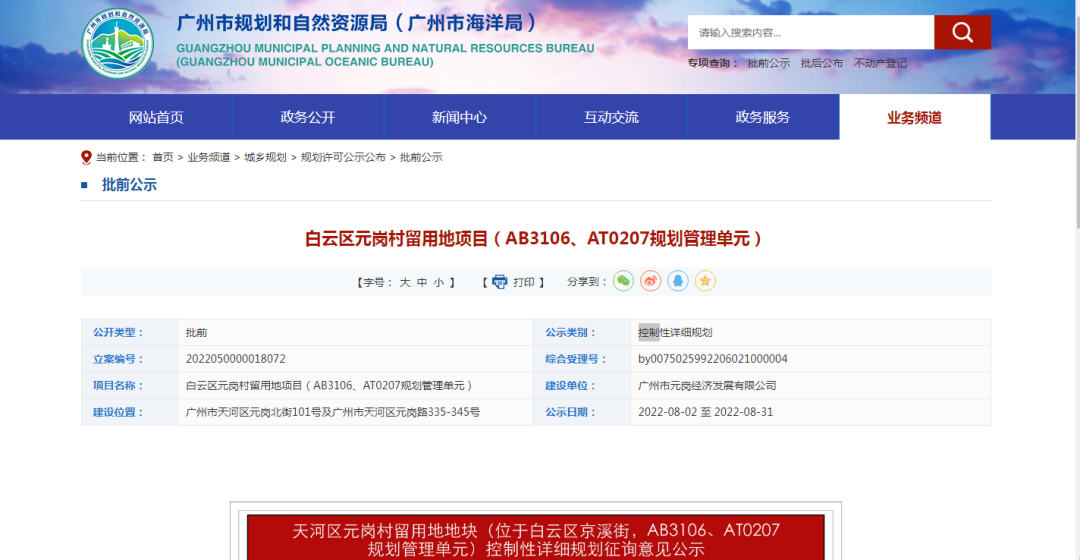Click acceptance number by0075025992206021000004
Screen dimensions: 1080x560
pyautogui.click(x=713, y=359)
